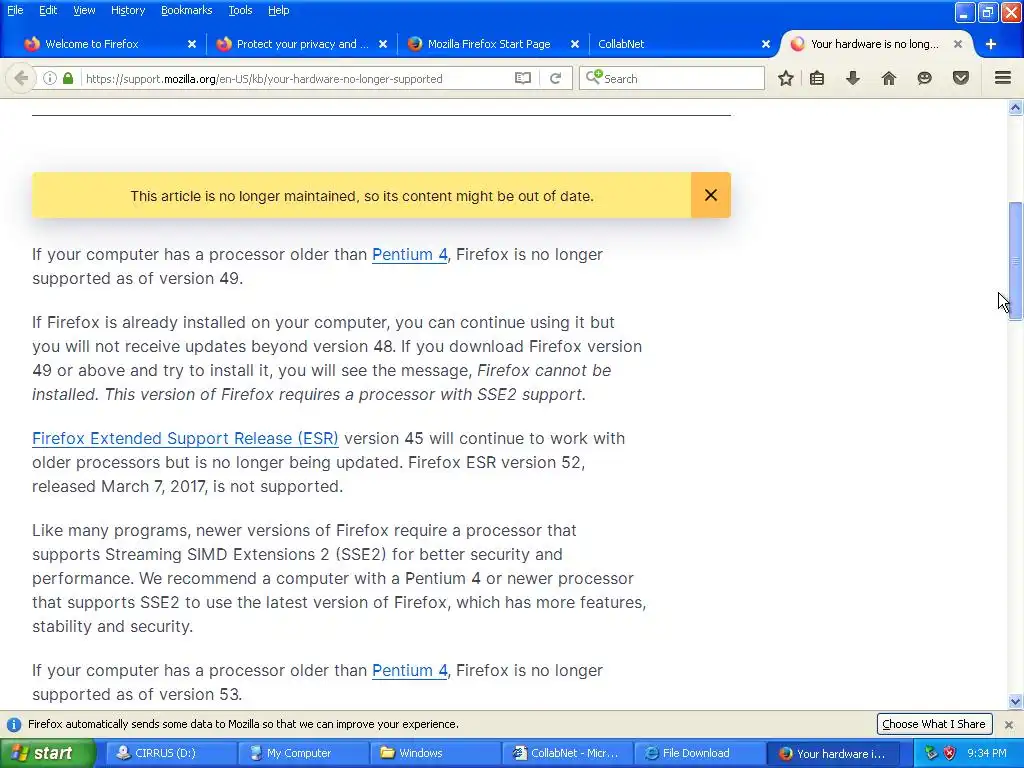
Task: Click the green padlock security icon
Action: (x=68, y=78)
